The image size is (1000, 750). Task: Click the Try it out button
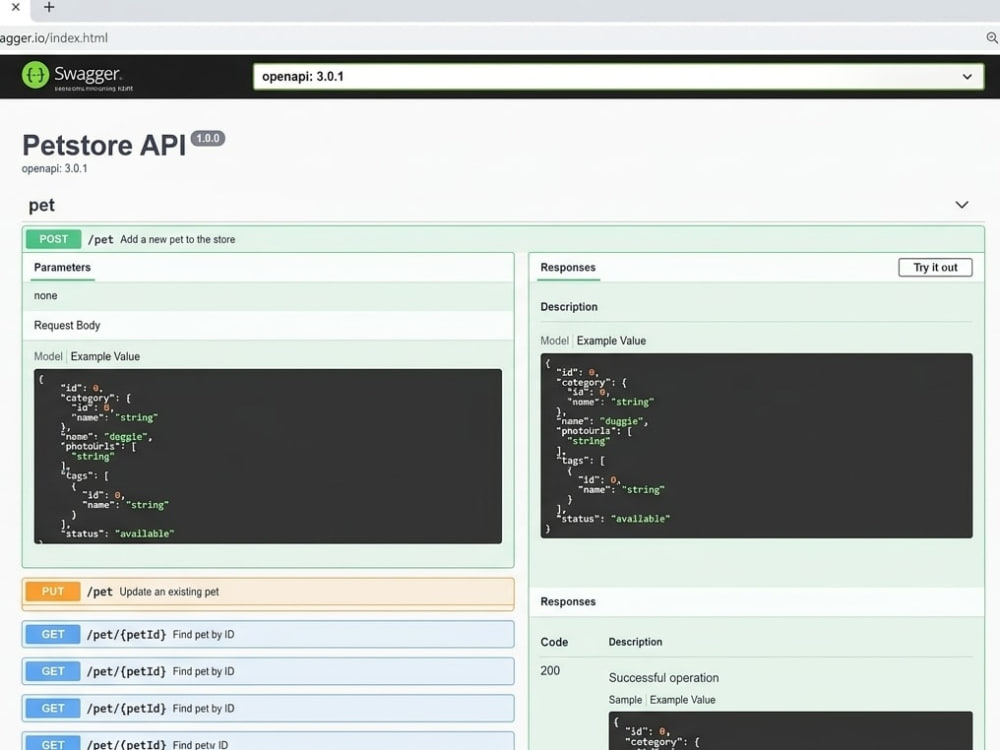(935, 267)
